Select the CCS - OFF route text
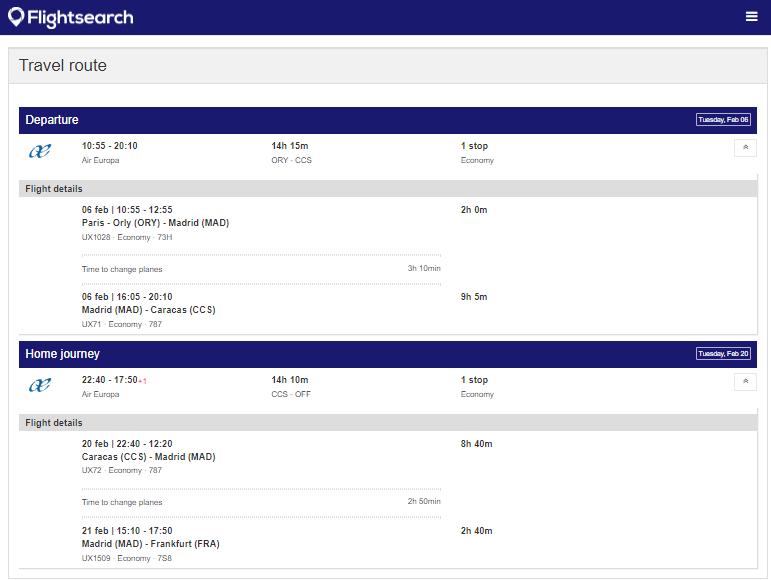 (291, 394)
